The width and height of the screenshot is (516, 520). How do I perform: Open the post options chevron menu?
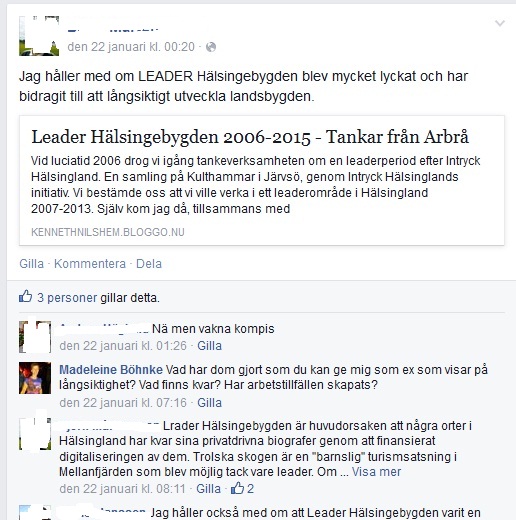pos(500,23)
